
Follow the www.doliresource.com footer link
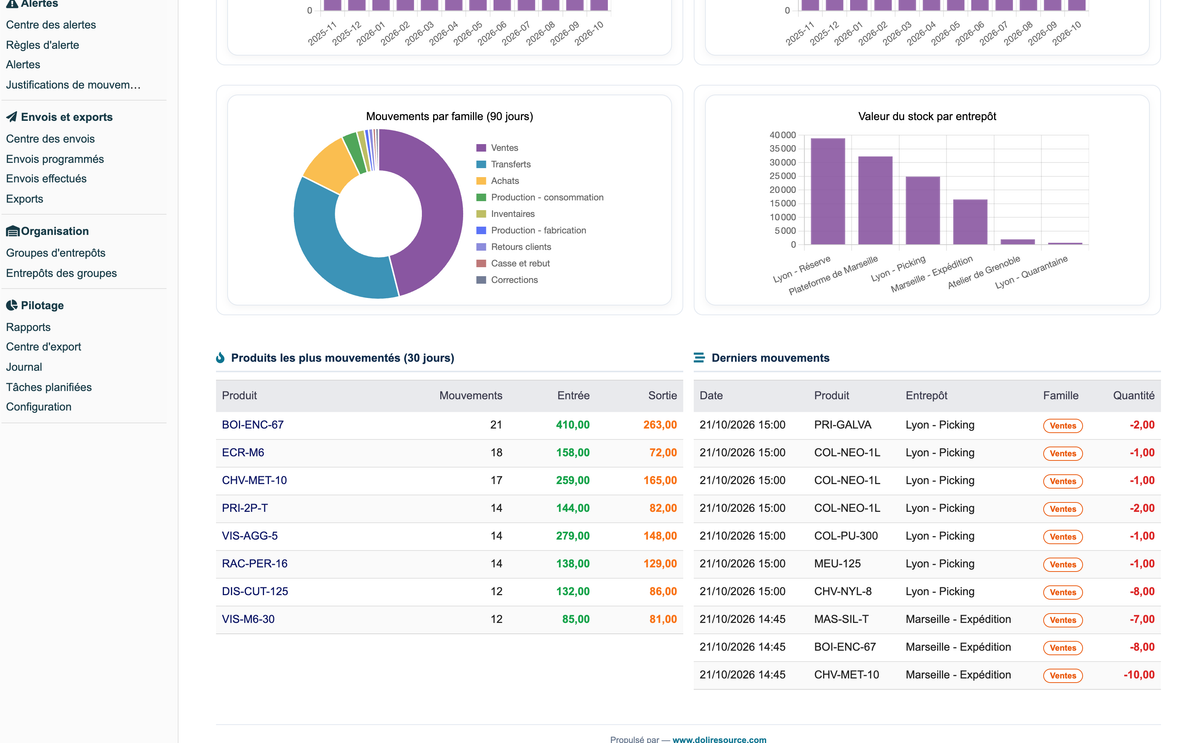coord(719,740)
